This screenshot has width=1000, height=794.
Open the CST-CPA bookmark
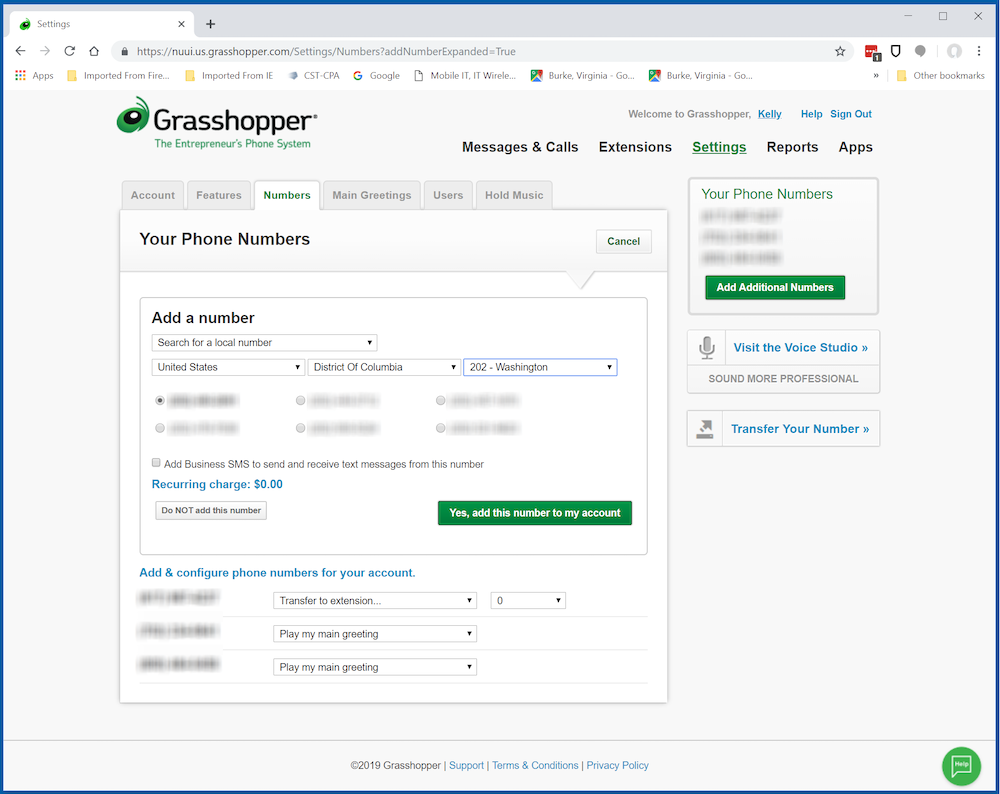click(314, 75)
